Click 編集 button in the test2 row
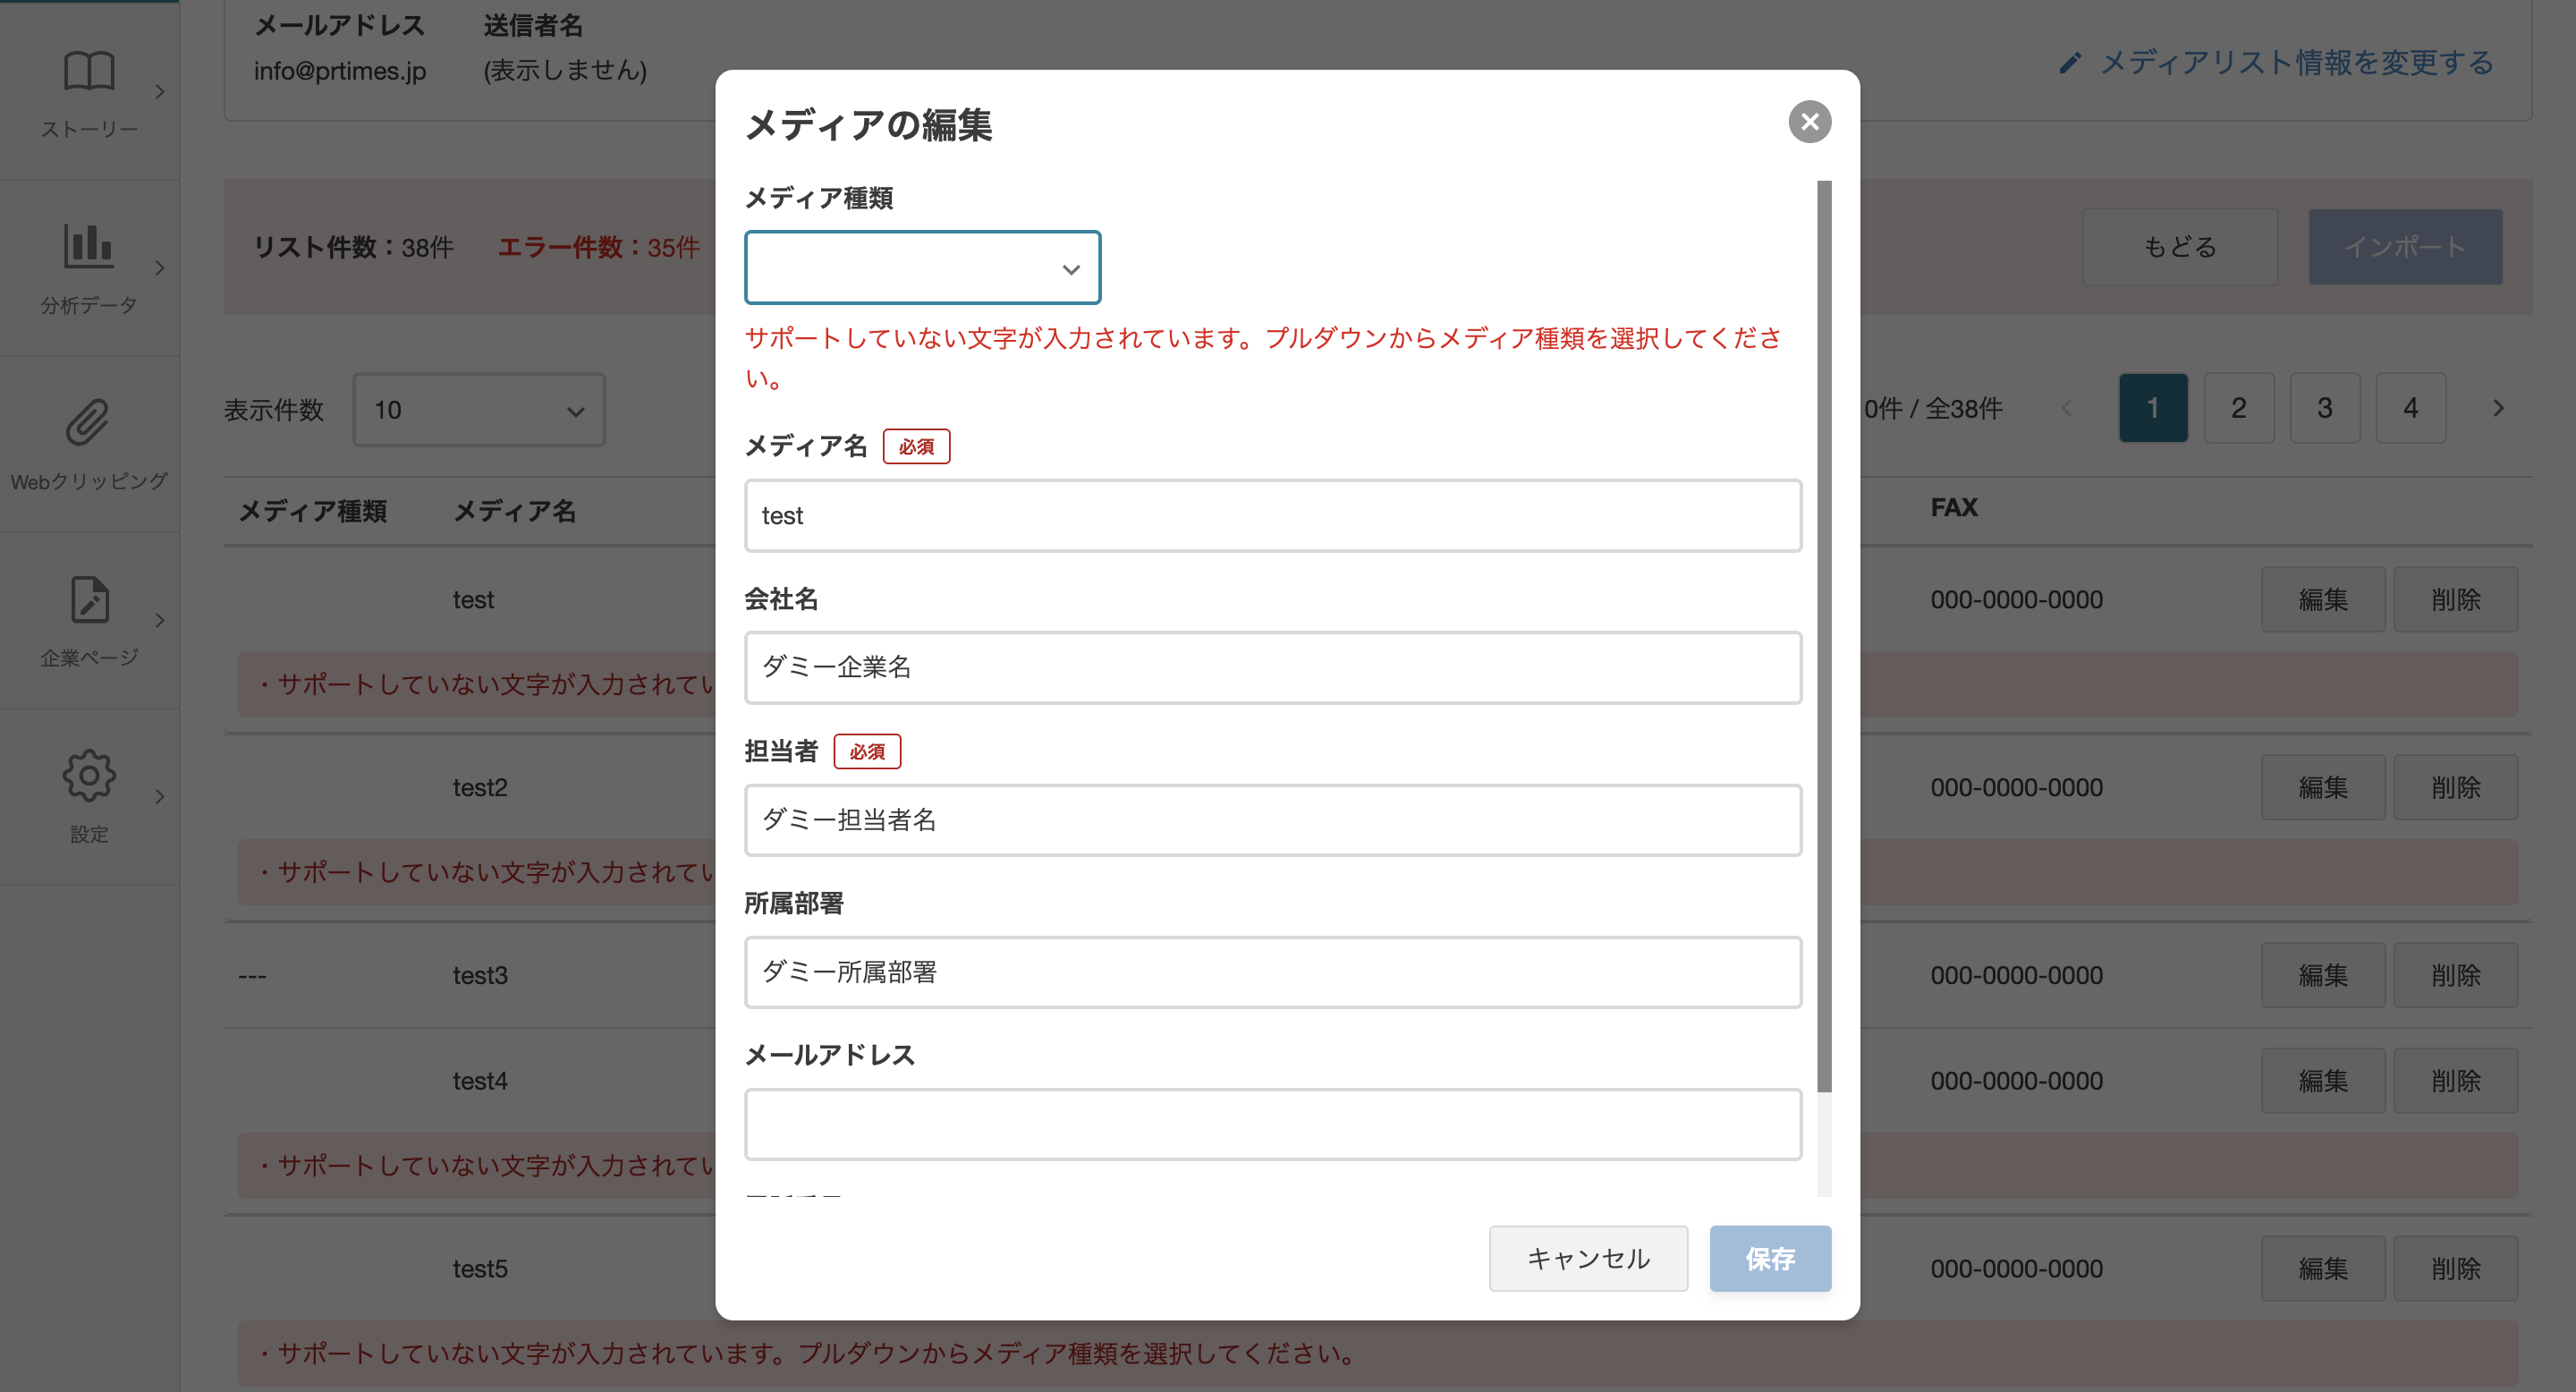This screenshot has width=2576, height=1392. tap(2323, 788)
